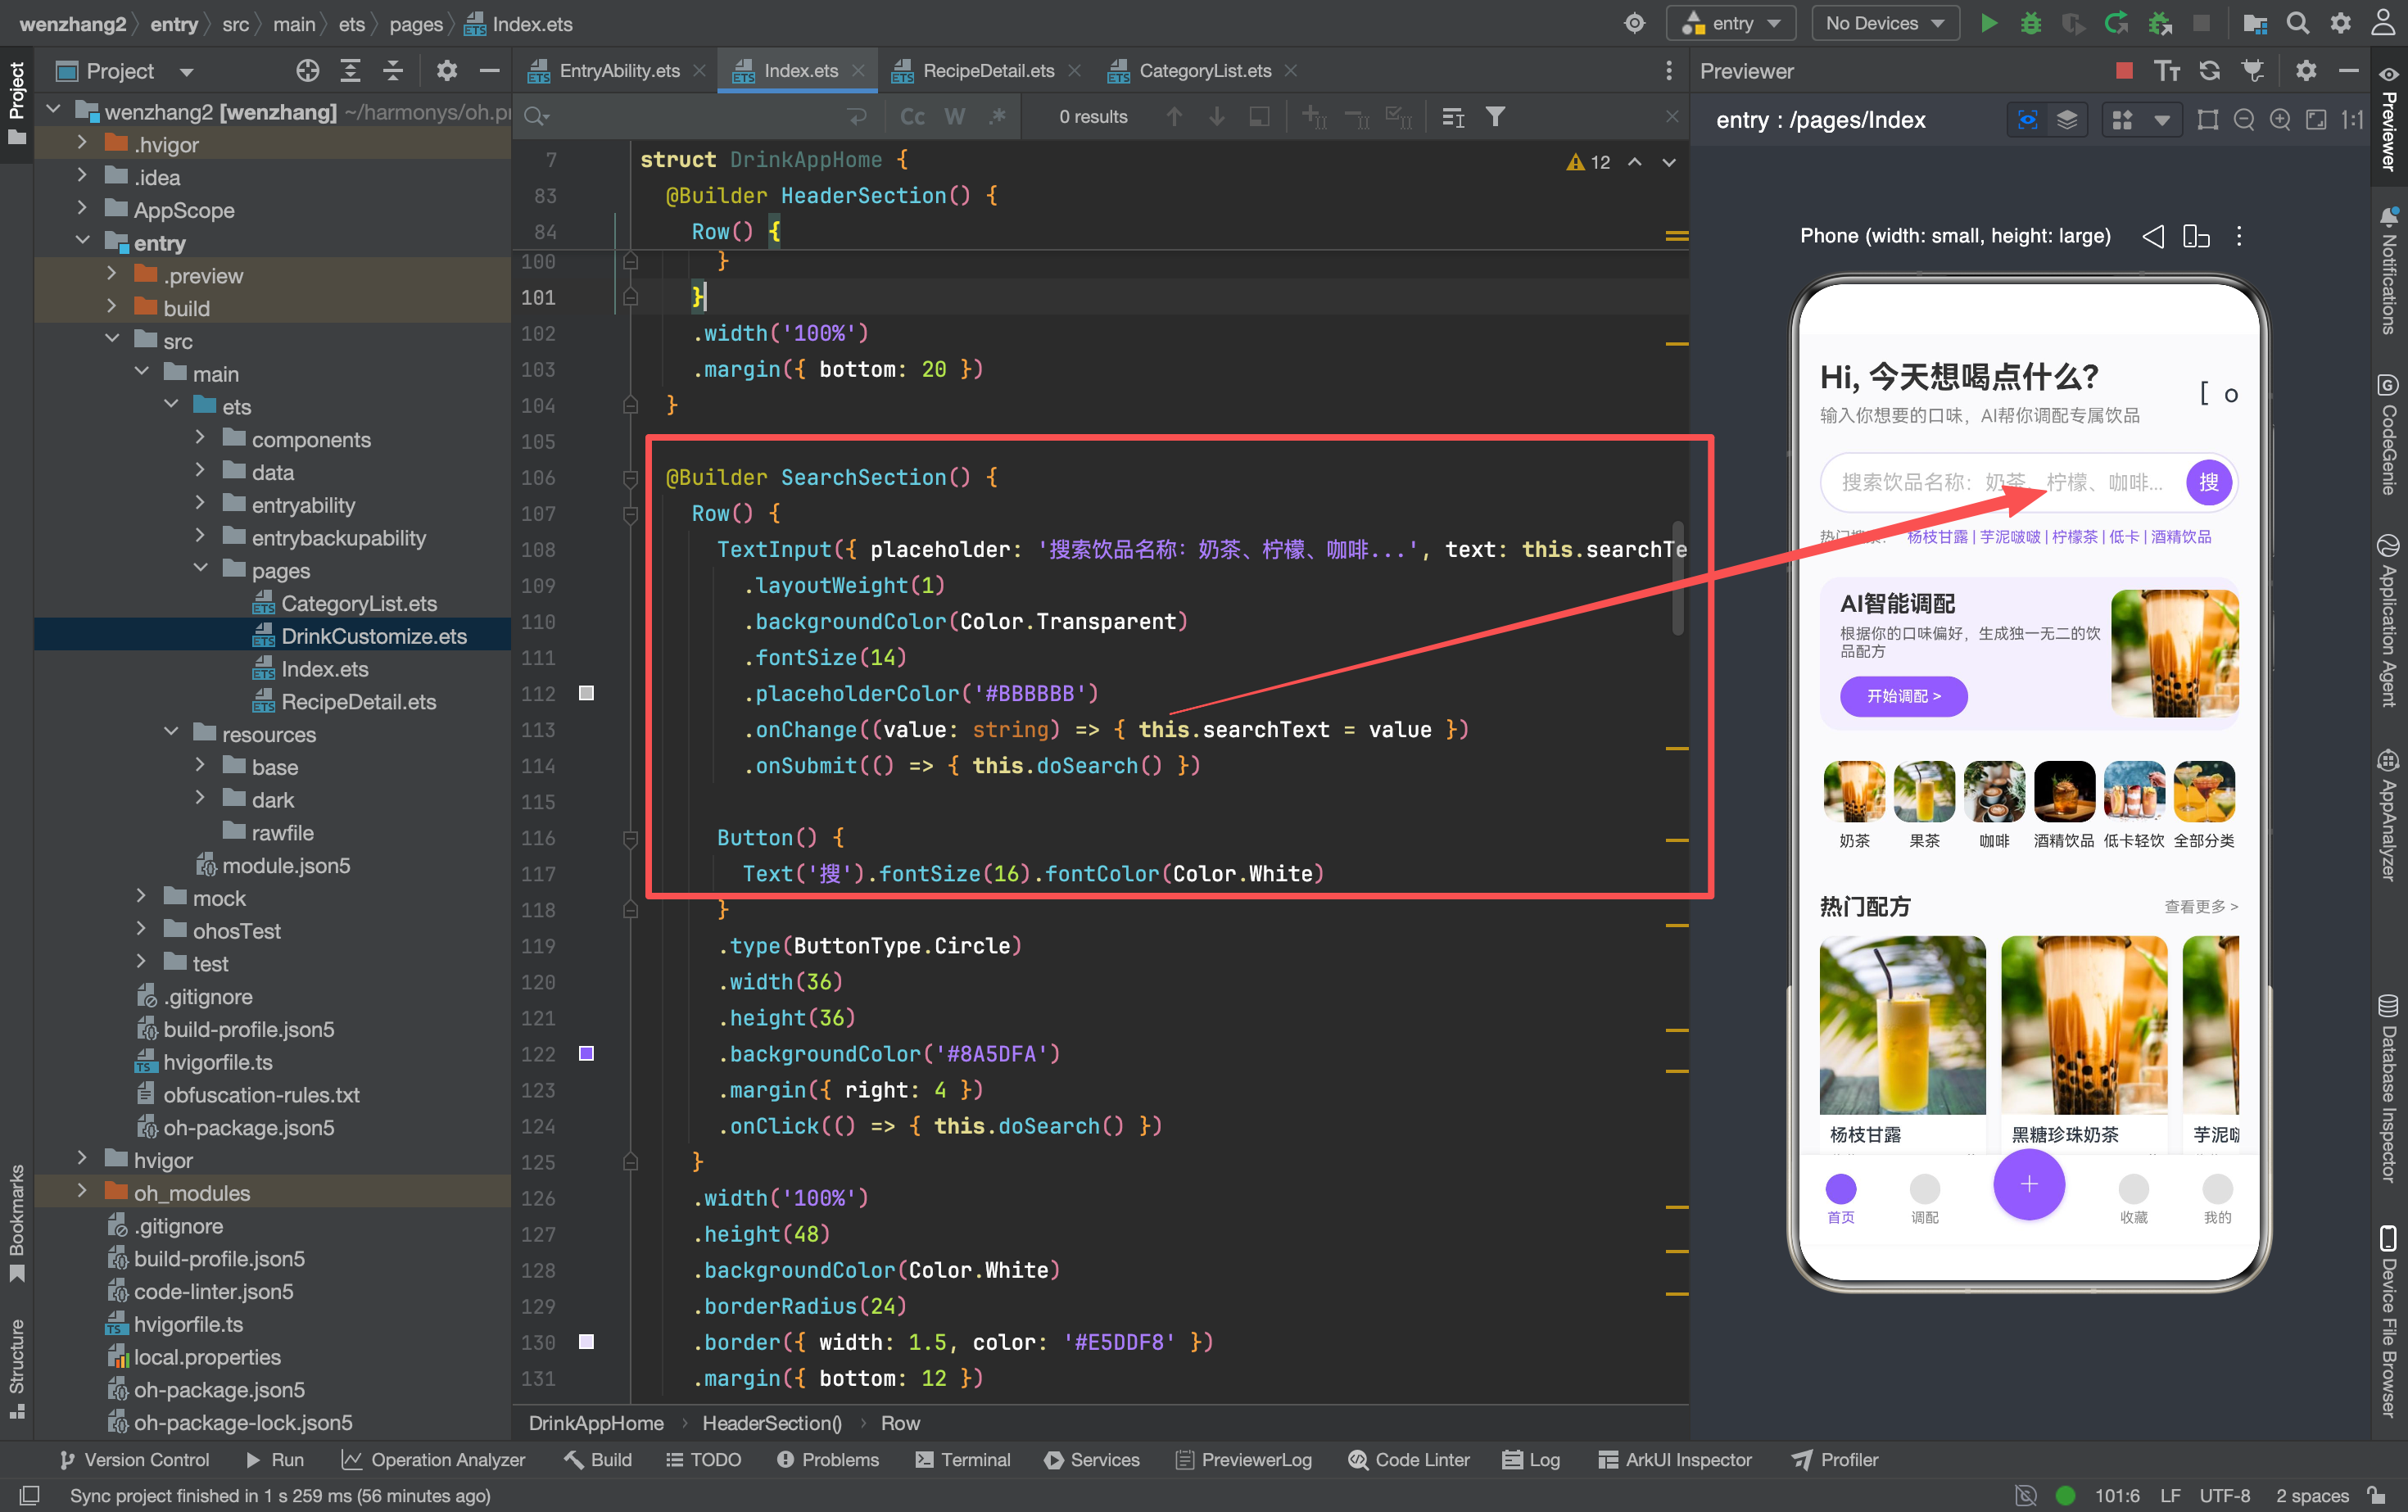Refresh the Previewer
2408x1512 pixels.
point(2210,70)
